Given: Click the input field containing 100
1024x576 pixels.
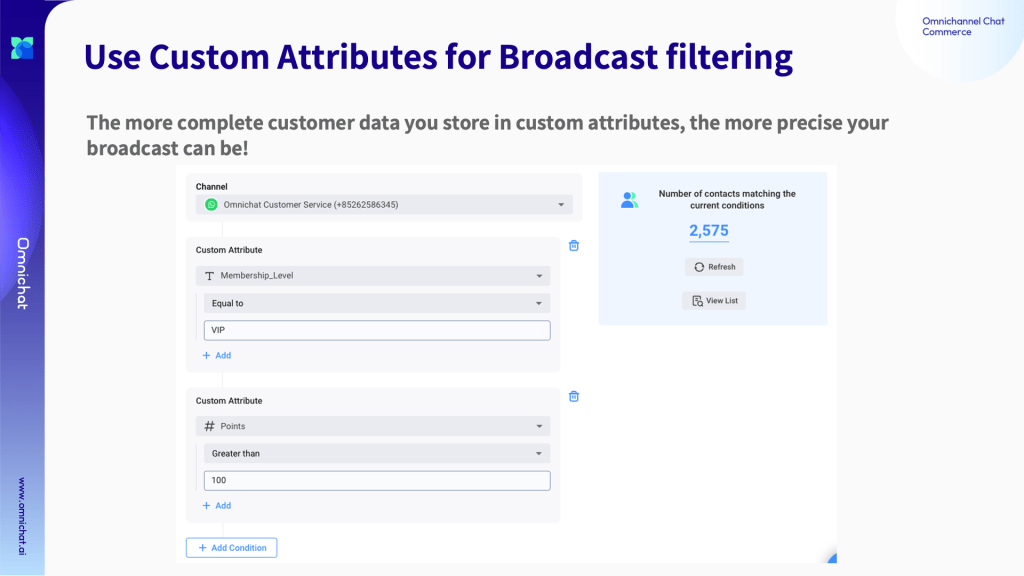Looking at the screenshot, I should (x=376, y=480).
